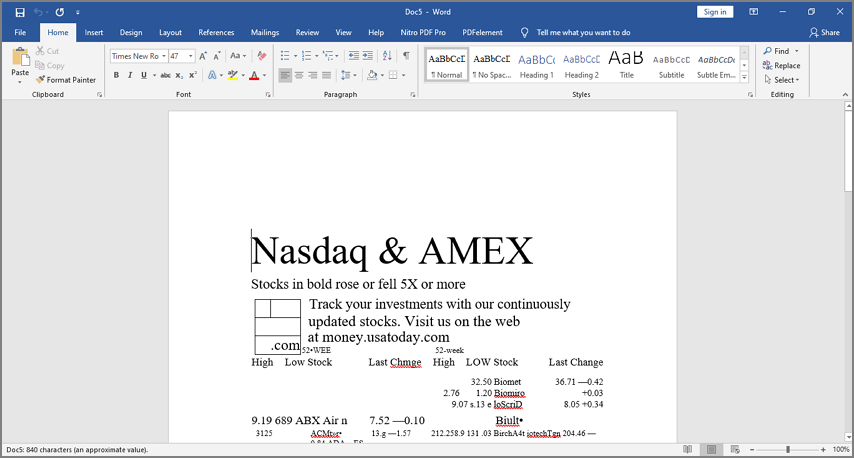Open font size dropdown
The image size is (854, 458).
[x=191, y=56]
